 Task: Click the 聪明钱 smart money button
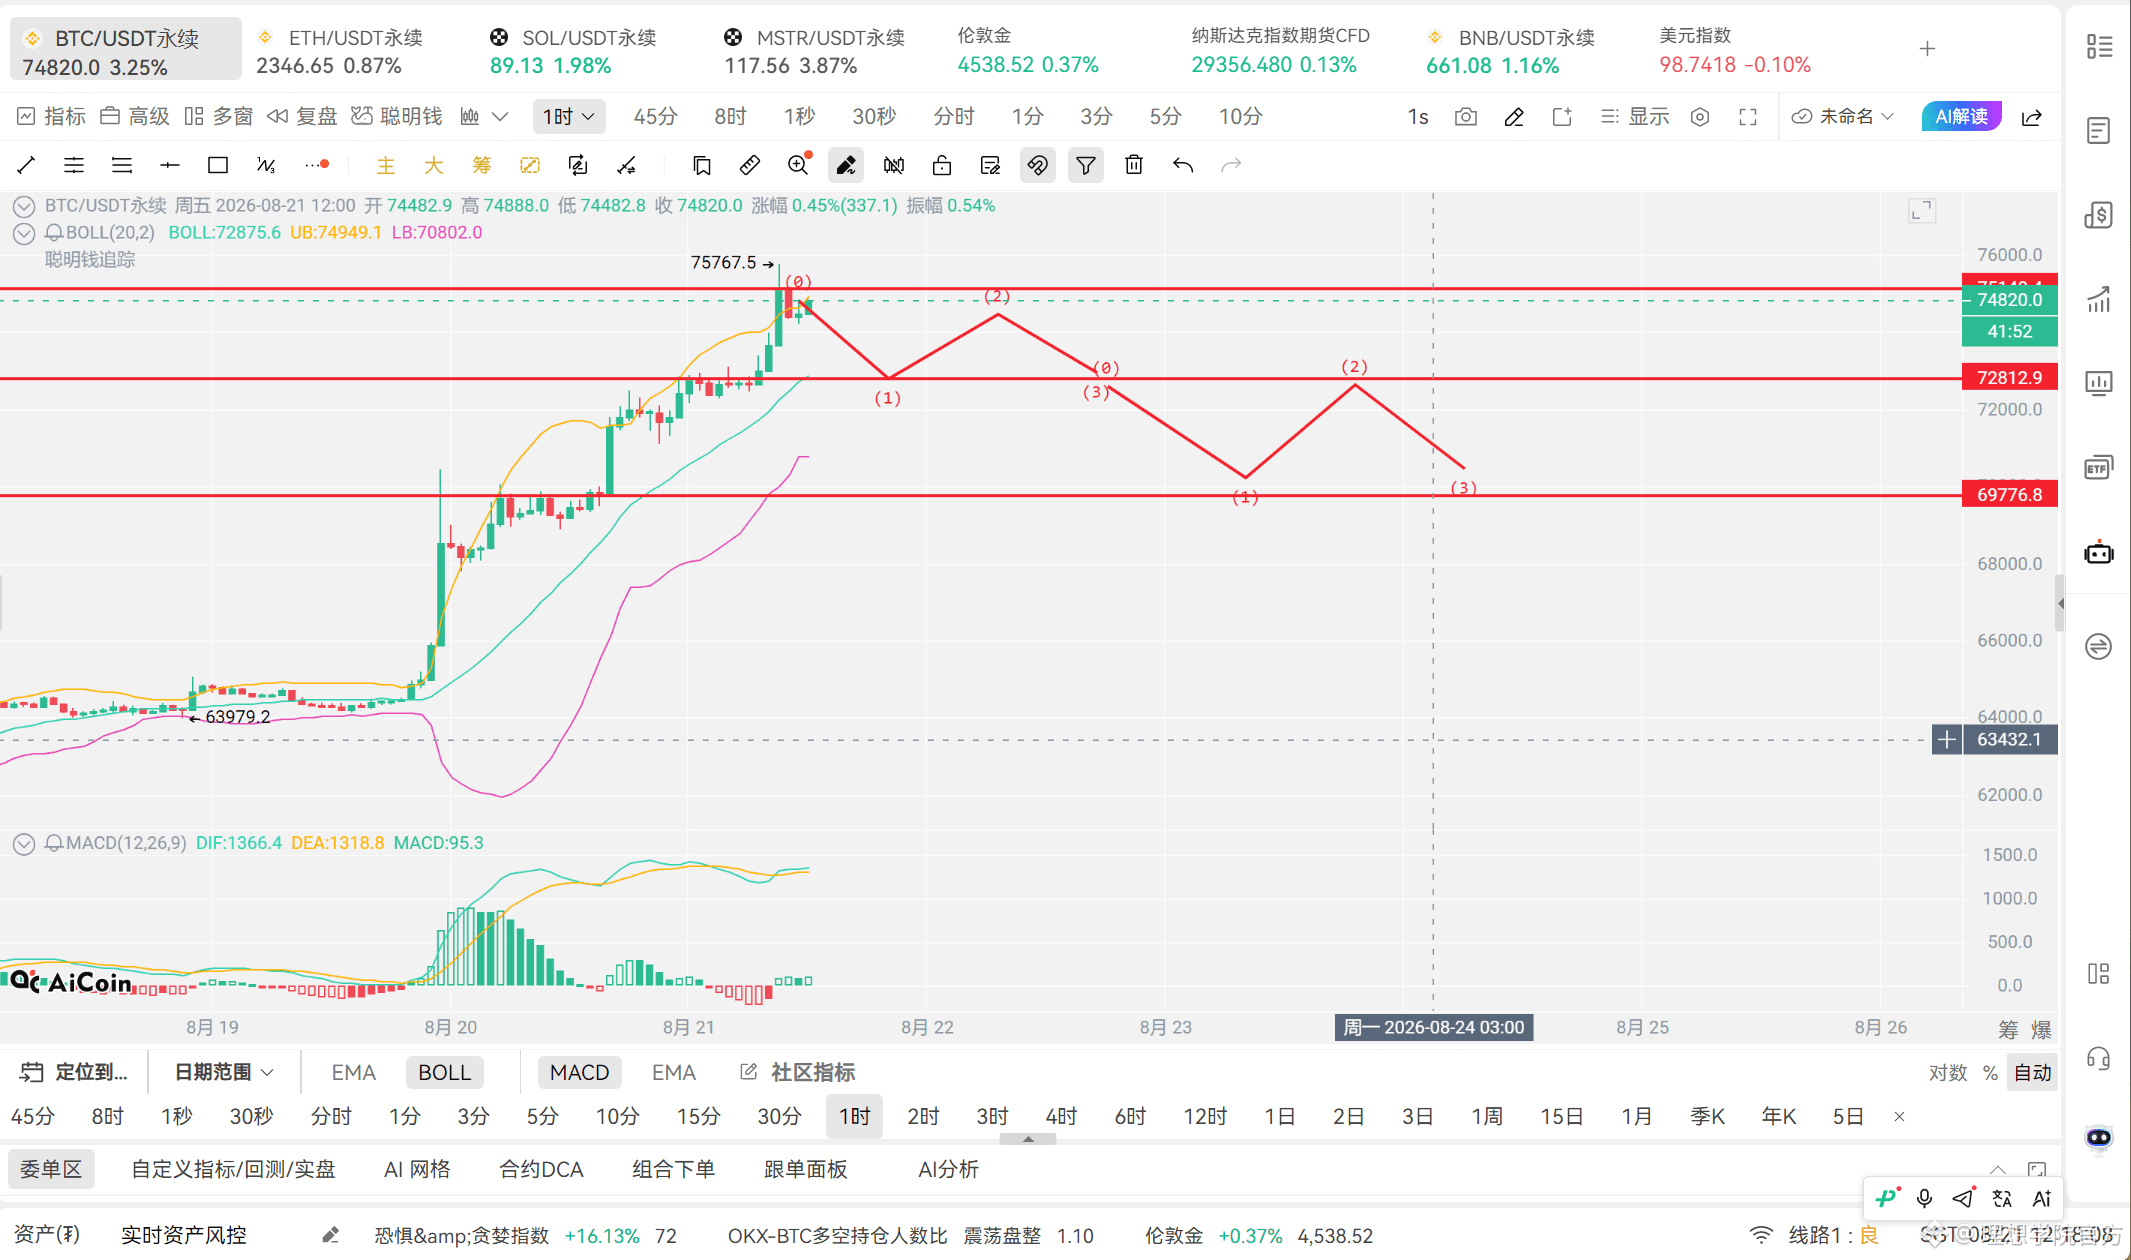click(396, 117)
